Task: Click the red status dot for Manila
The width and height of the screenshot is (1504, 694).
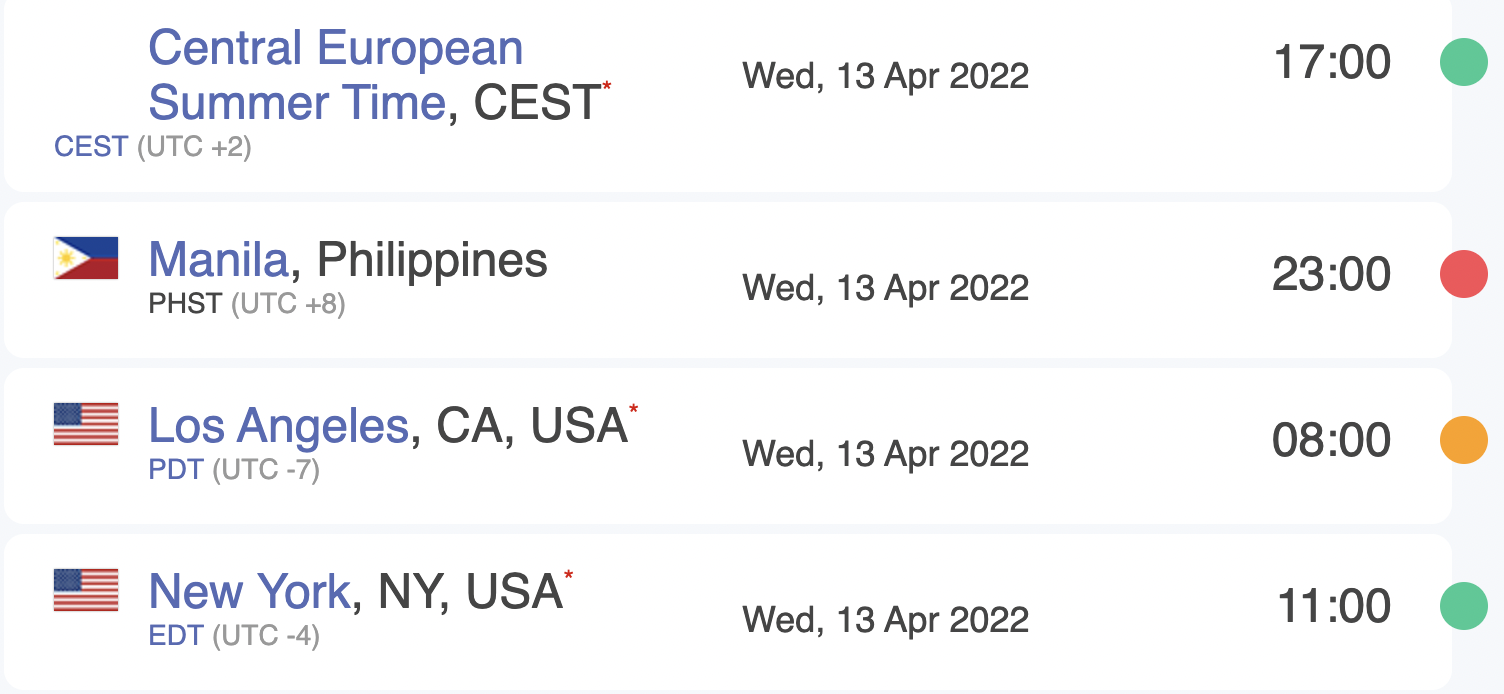Action: click(x=1464, y=274)
